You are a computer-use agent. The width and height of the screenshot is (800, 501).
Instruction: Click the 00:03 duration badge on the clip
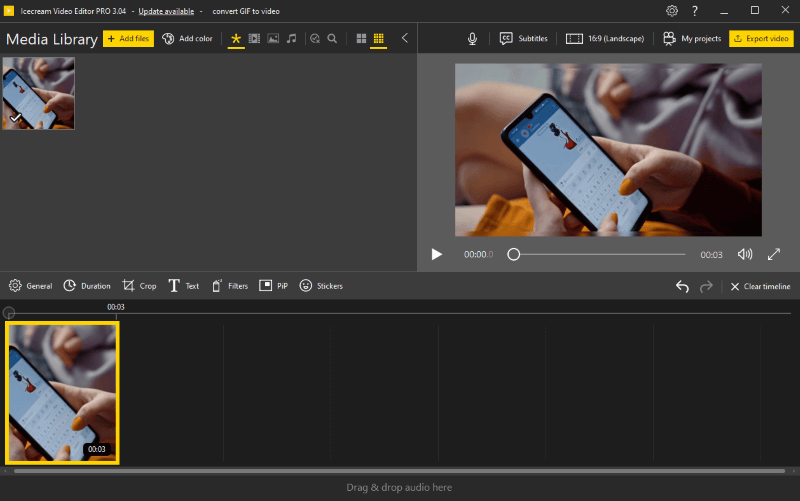point(96,449)
